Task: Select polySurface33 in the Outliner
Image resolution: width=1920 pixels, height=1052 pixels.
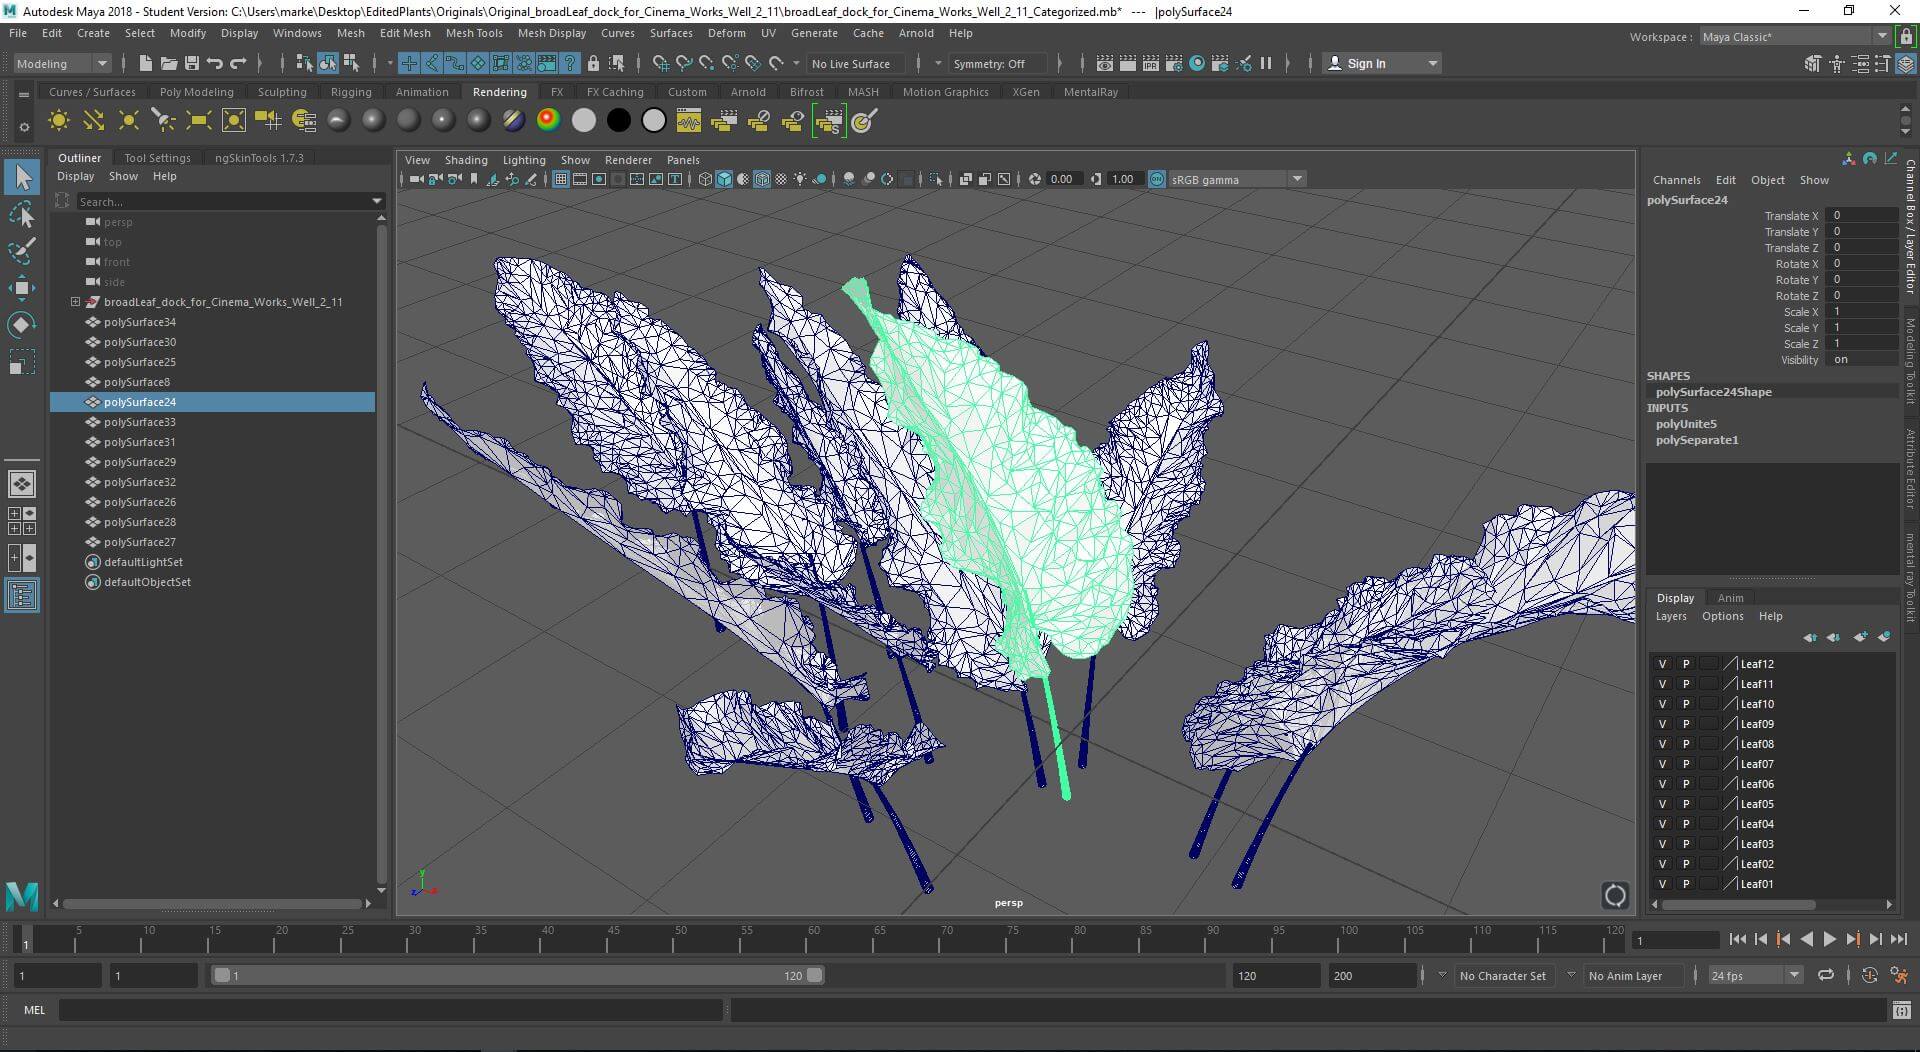Action: coord(140,422)
